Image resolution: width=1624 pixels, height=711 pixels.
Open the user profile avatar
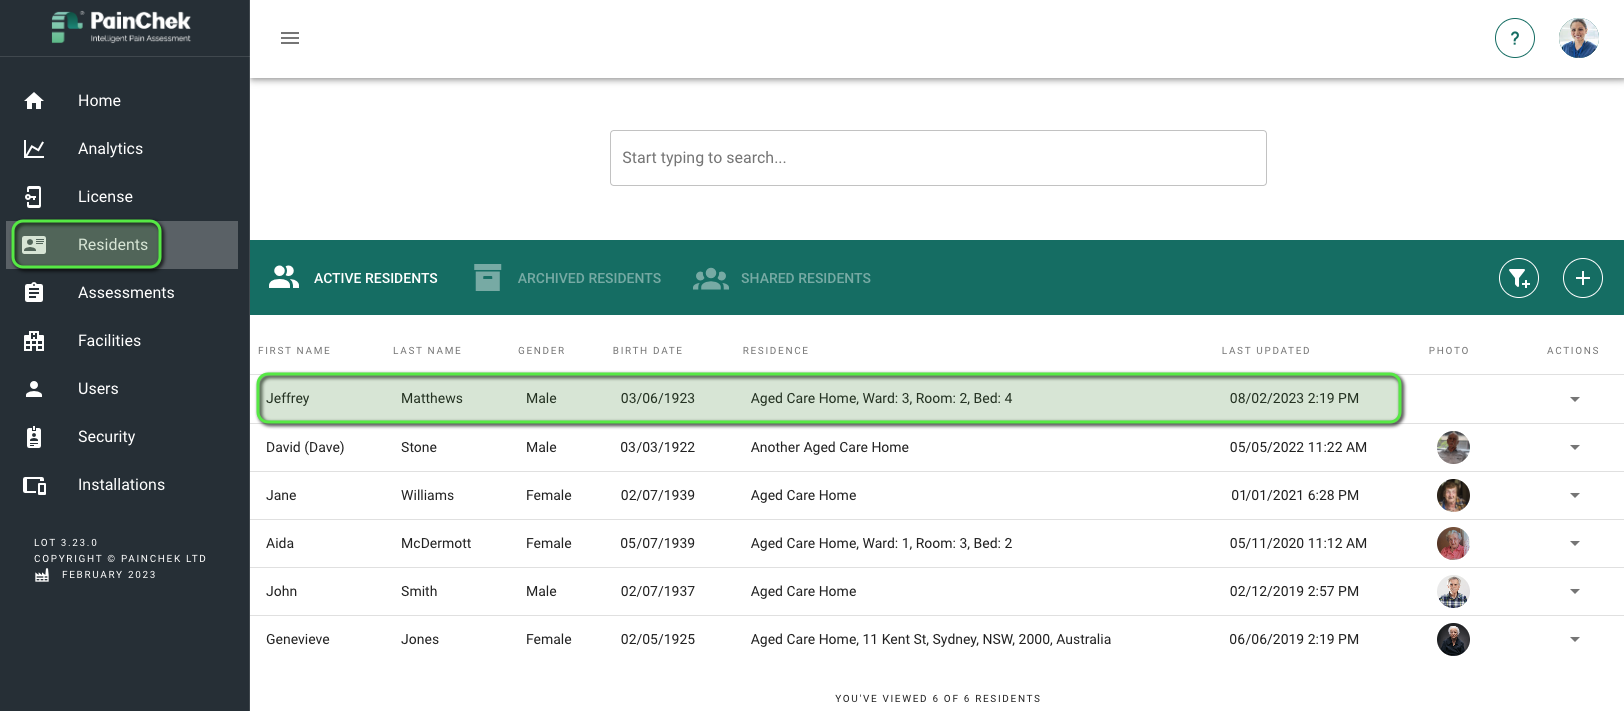(x=1579, y=38)
